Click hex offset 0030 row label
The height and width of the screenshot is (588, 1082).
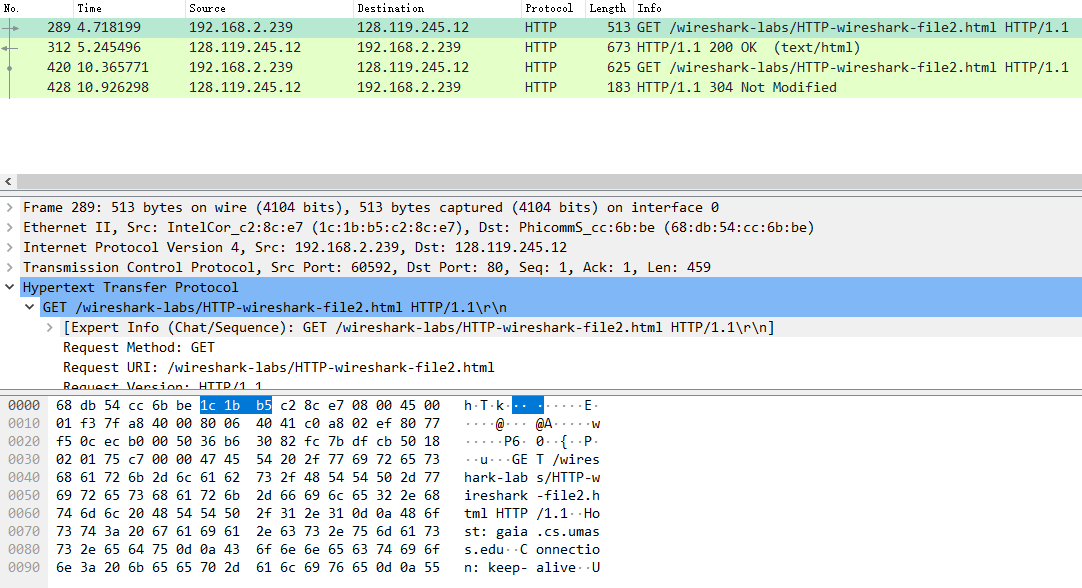pyautogui.click(x=24, y=460)
